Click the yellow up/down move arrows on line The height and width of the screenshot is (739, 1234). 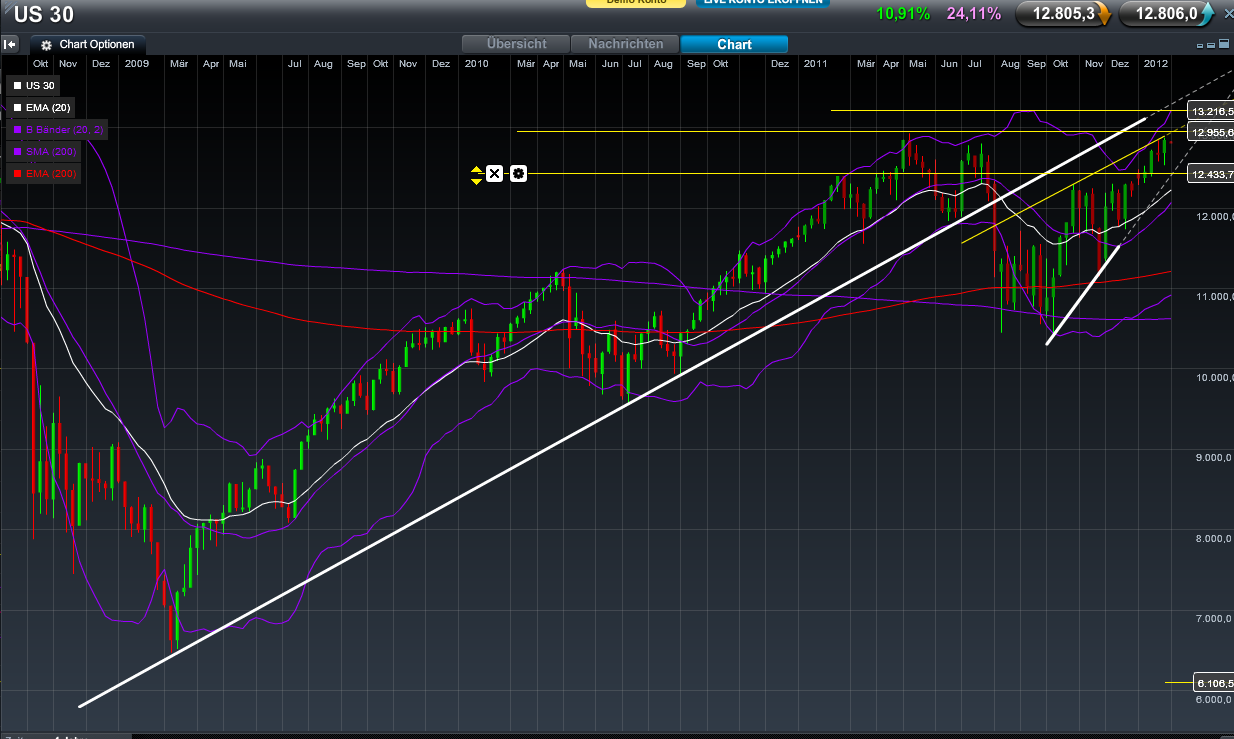(x=476, y=174)
